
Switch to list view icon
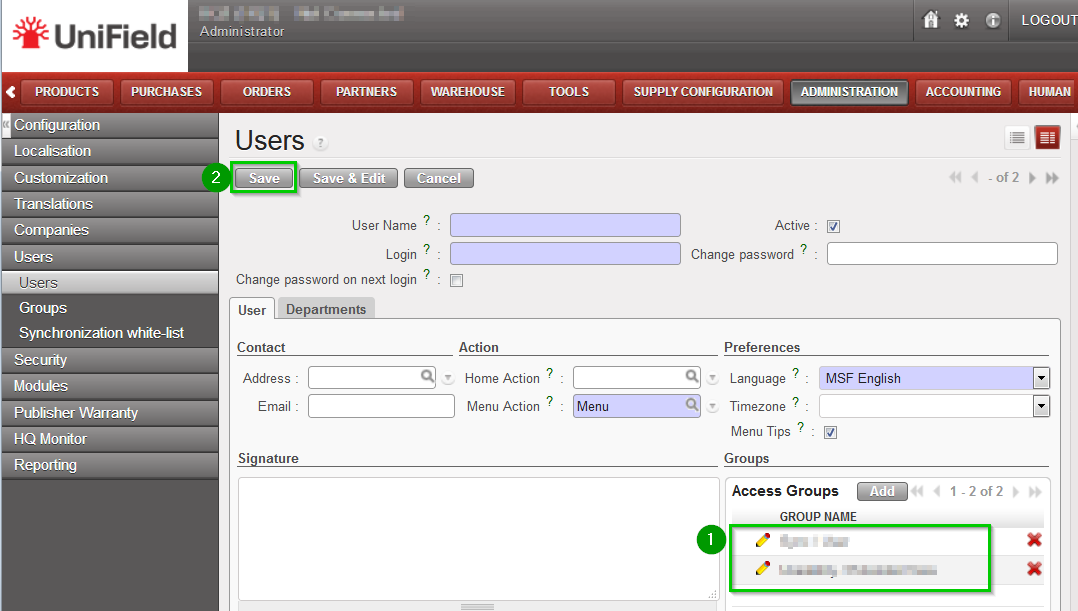[1017, 138]
